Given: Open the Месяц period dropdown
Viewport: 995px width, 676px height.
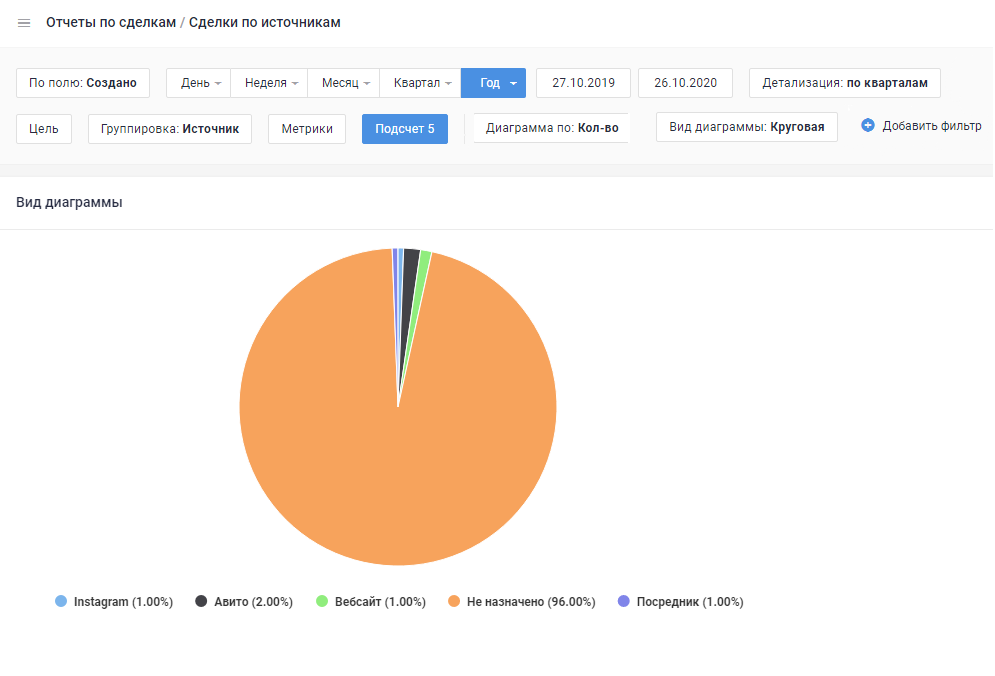Looking at the screenshot, I should pyautogui.click(x=344, y=83).
